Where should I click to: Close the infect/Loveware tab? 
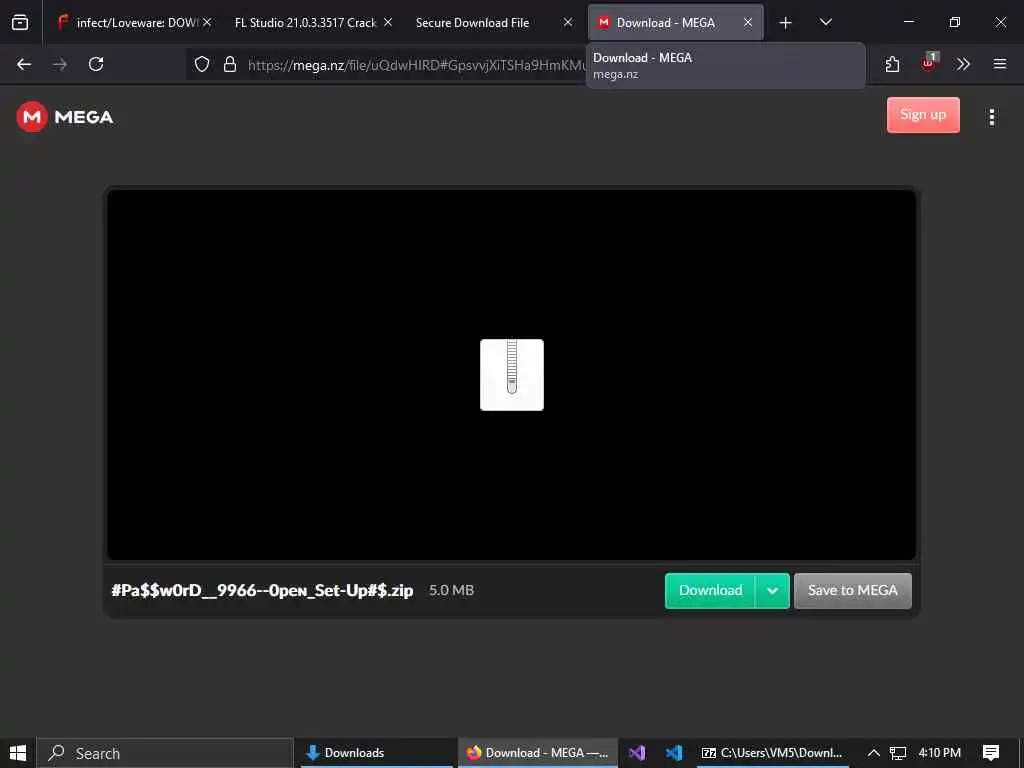207,22
